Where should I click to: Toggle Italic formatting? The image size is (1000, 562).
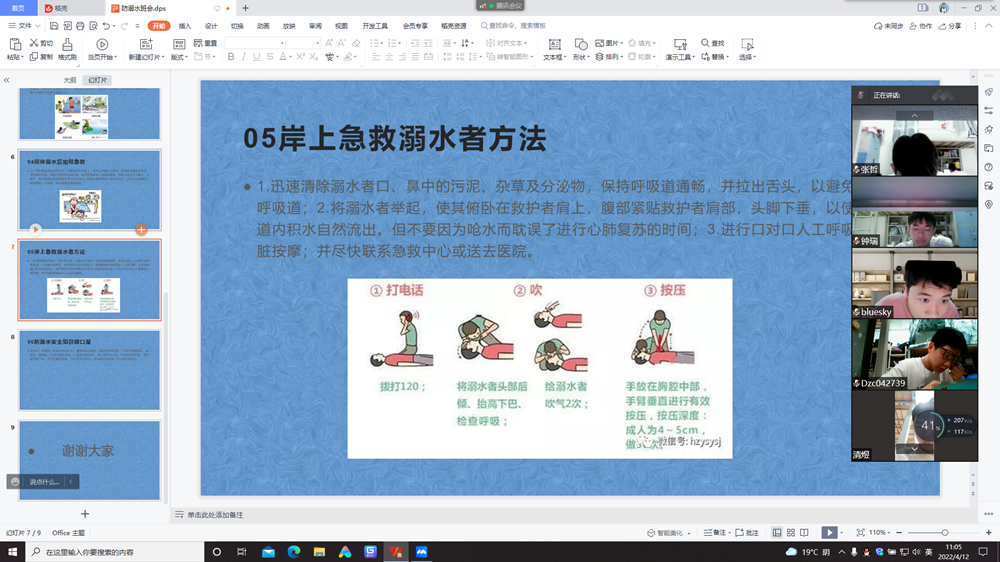tap(244, 57)
